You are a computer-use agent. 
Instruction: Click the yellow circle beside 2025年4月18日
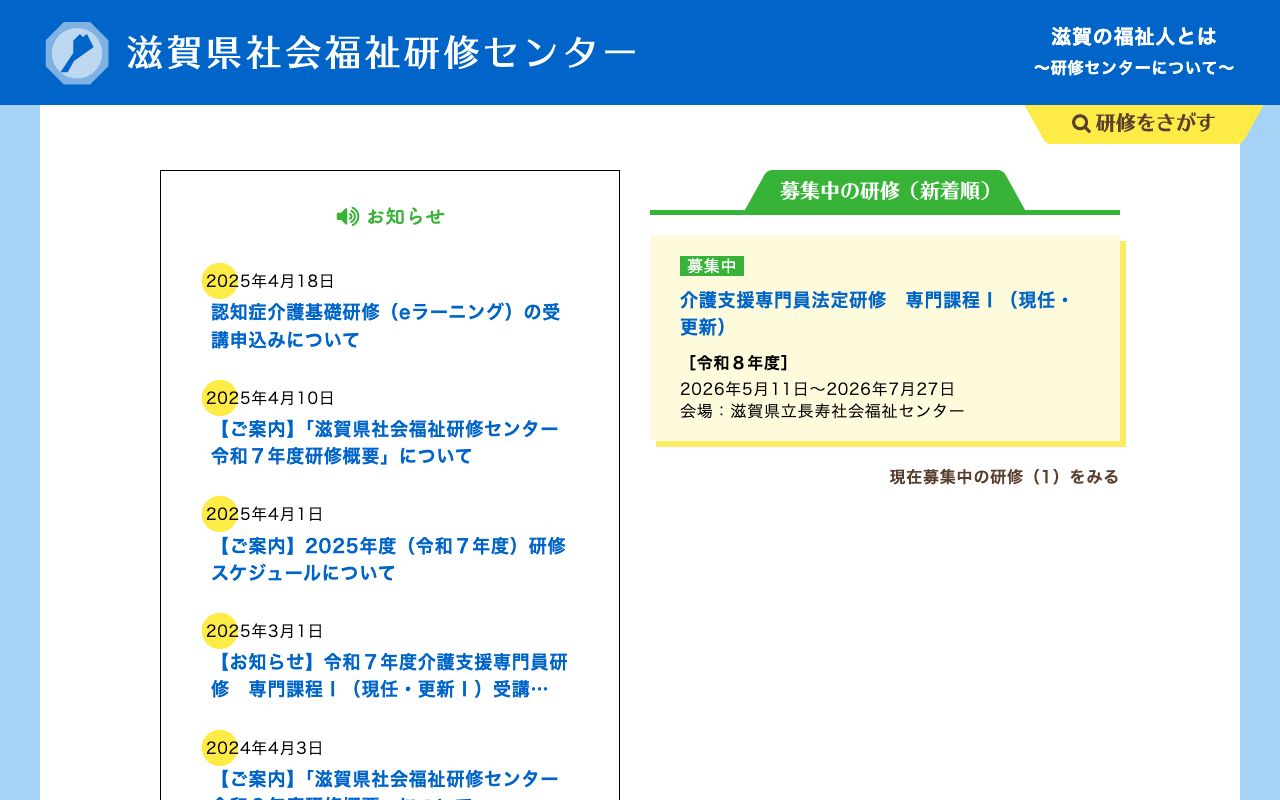pos(220,281)
